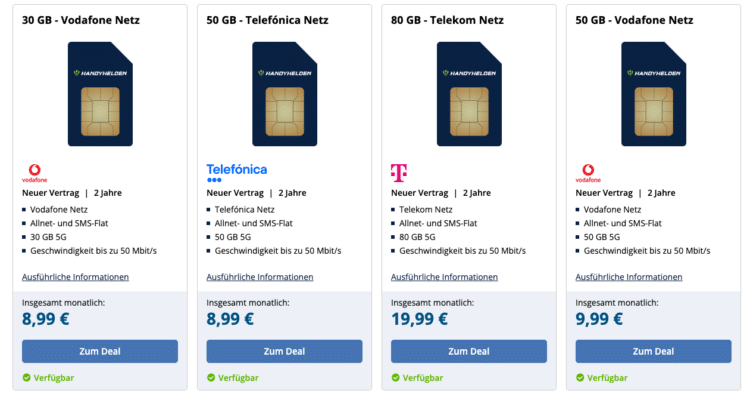Viewport: 750px width, 400px height.
Task: Open Ausführliche Informationen for 50 GB Vodafone
Action: (629, 277)
